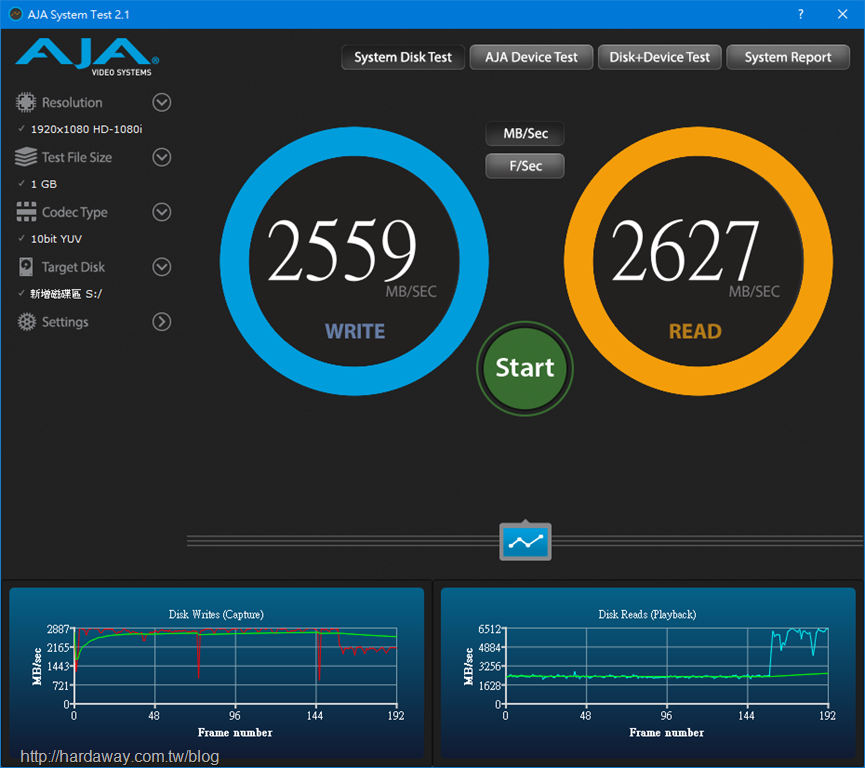Click the AJA Video Systems logo
This screenshot has height=768, width=865.
[x=87, y=57]
